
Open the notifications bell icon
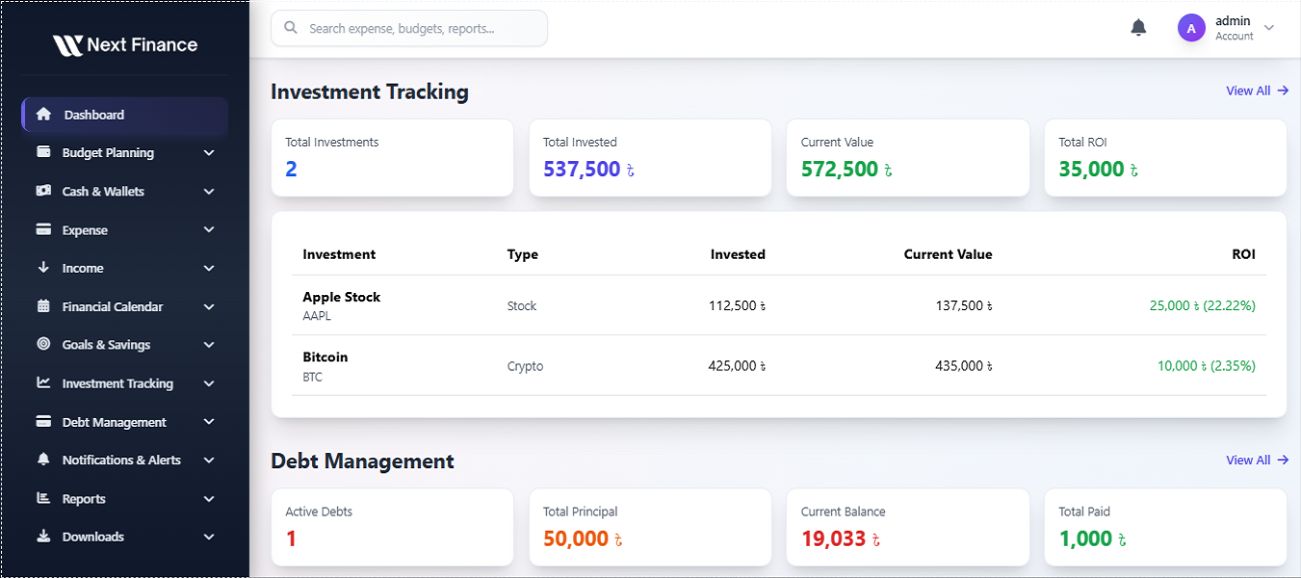click(1138, 28)
